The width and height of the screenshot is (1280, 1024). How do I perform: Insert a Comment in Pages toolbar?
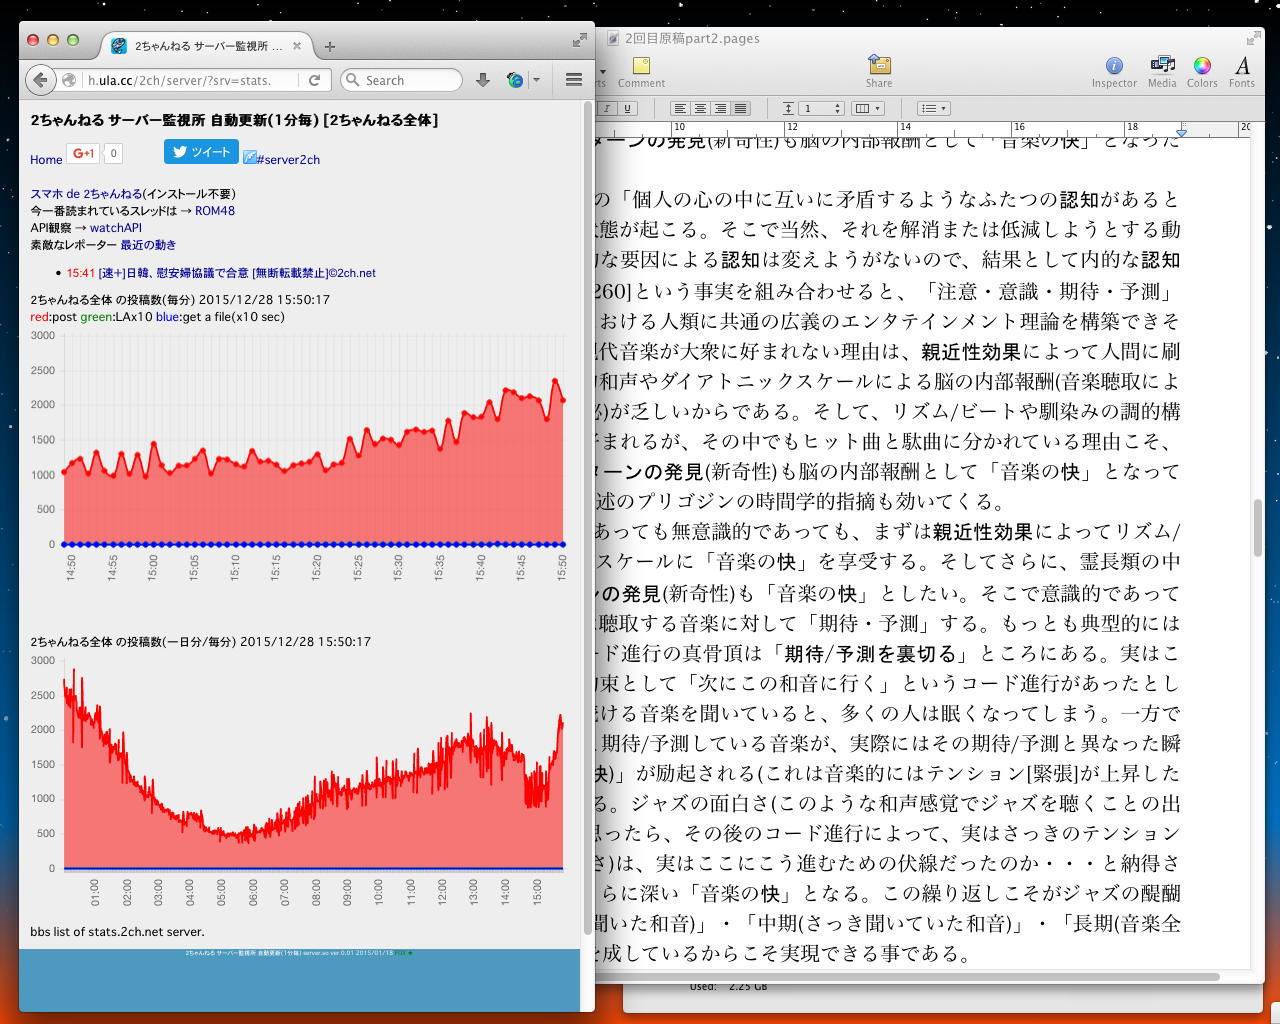(641, 72)
